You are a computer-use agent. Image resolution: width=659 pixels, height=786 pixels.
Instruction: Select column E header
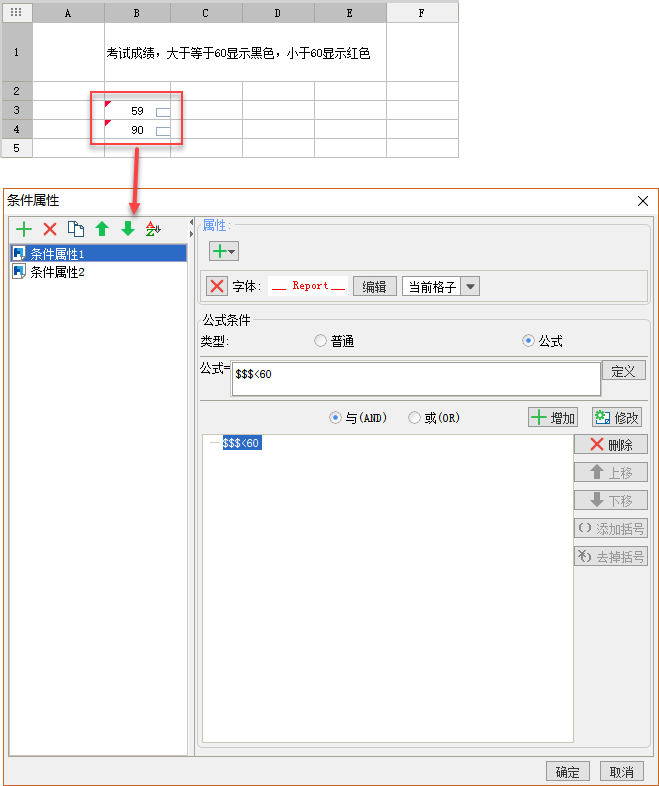coord(350,13)
